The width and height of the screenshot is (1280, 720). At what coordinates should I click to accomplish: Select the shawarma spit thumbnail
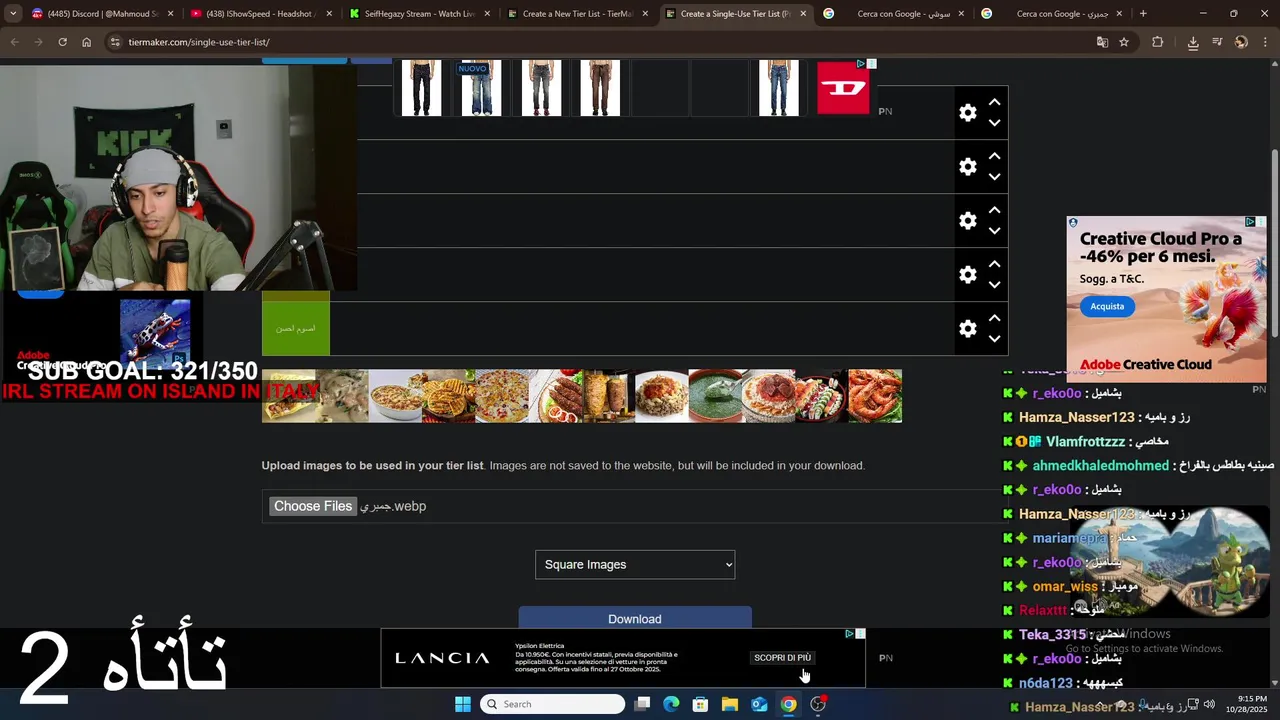coord(608,396)
